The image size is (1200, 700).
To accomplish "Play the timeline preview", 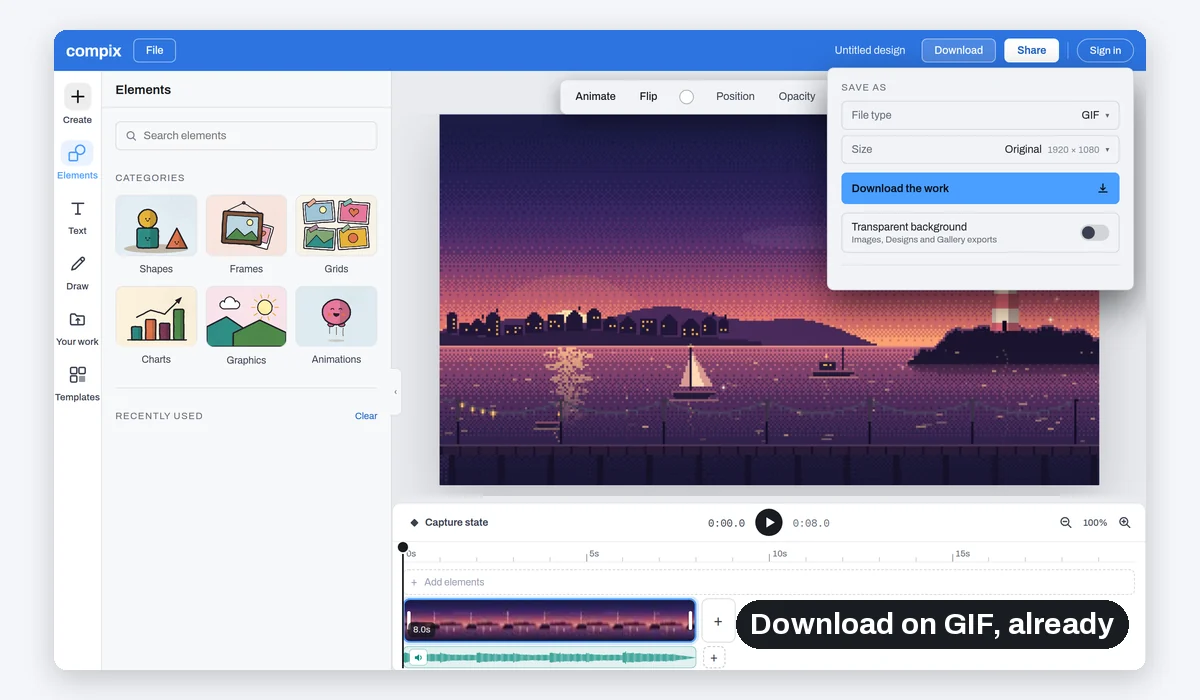I will pos(768,522).
